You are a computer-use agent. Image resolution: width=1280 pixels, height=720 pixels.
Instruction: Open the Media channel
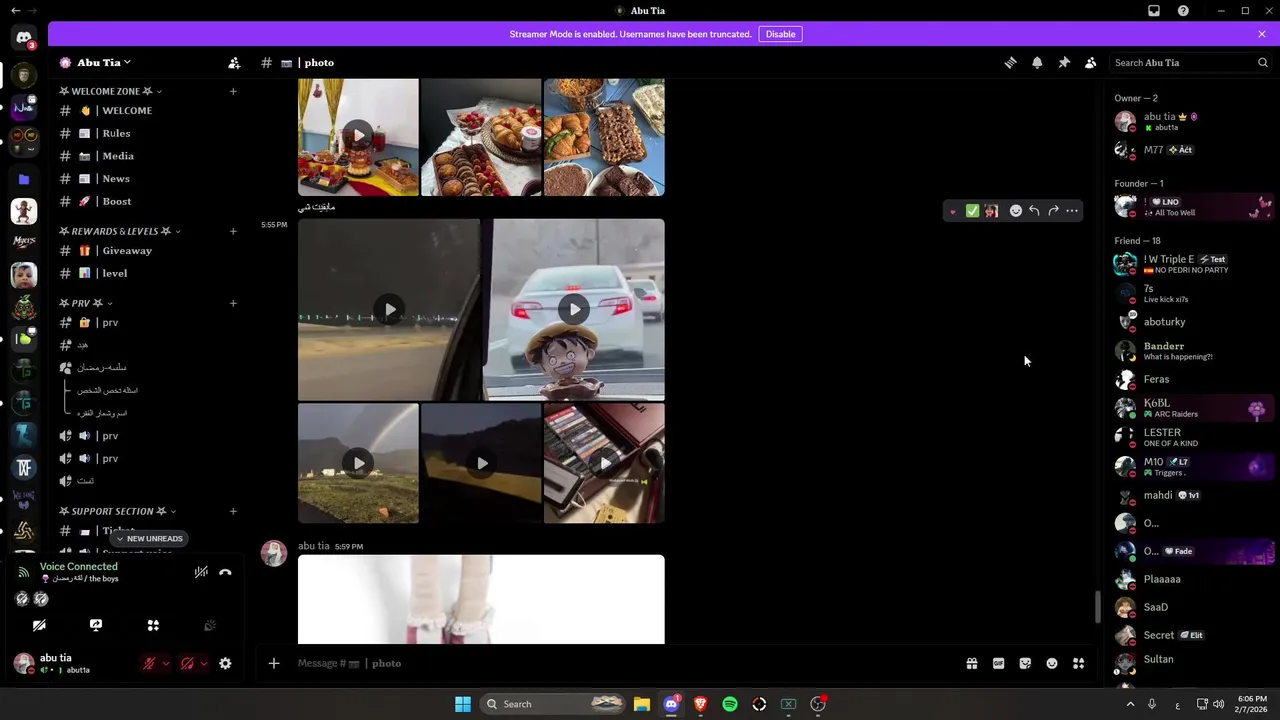[x=148, y=156]
